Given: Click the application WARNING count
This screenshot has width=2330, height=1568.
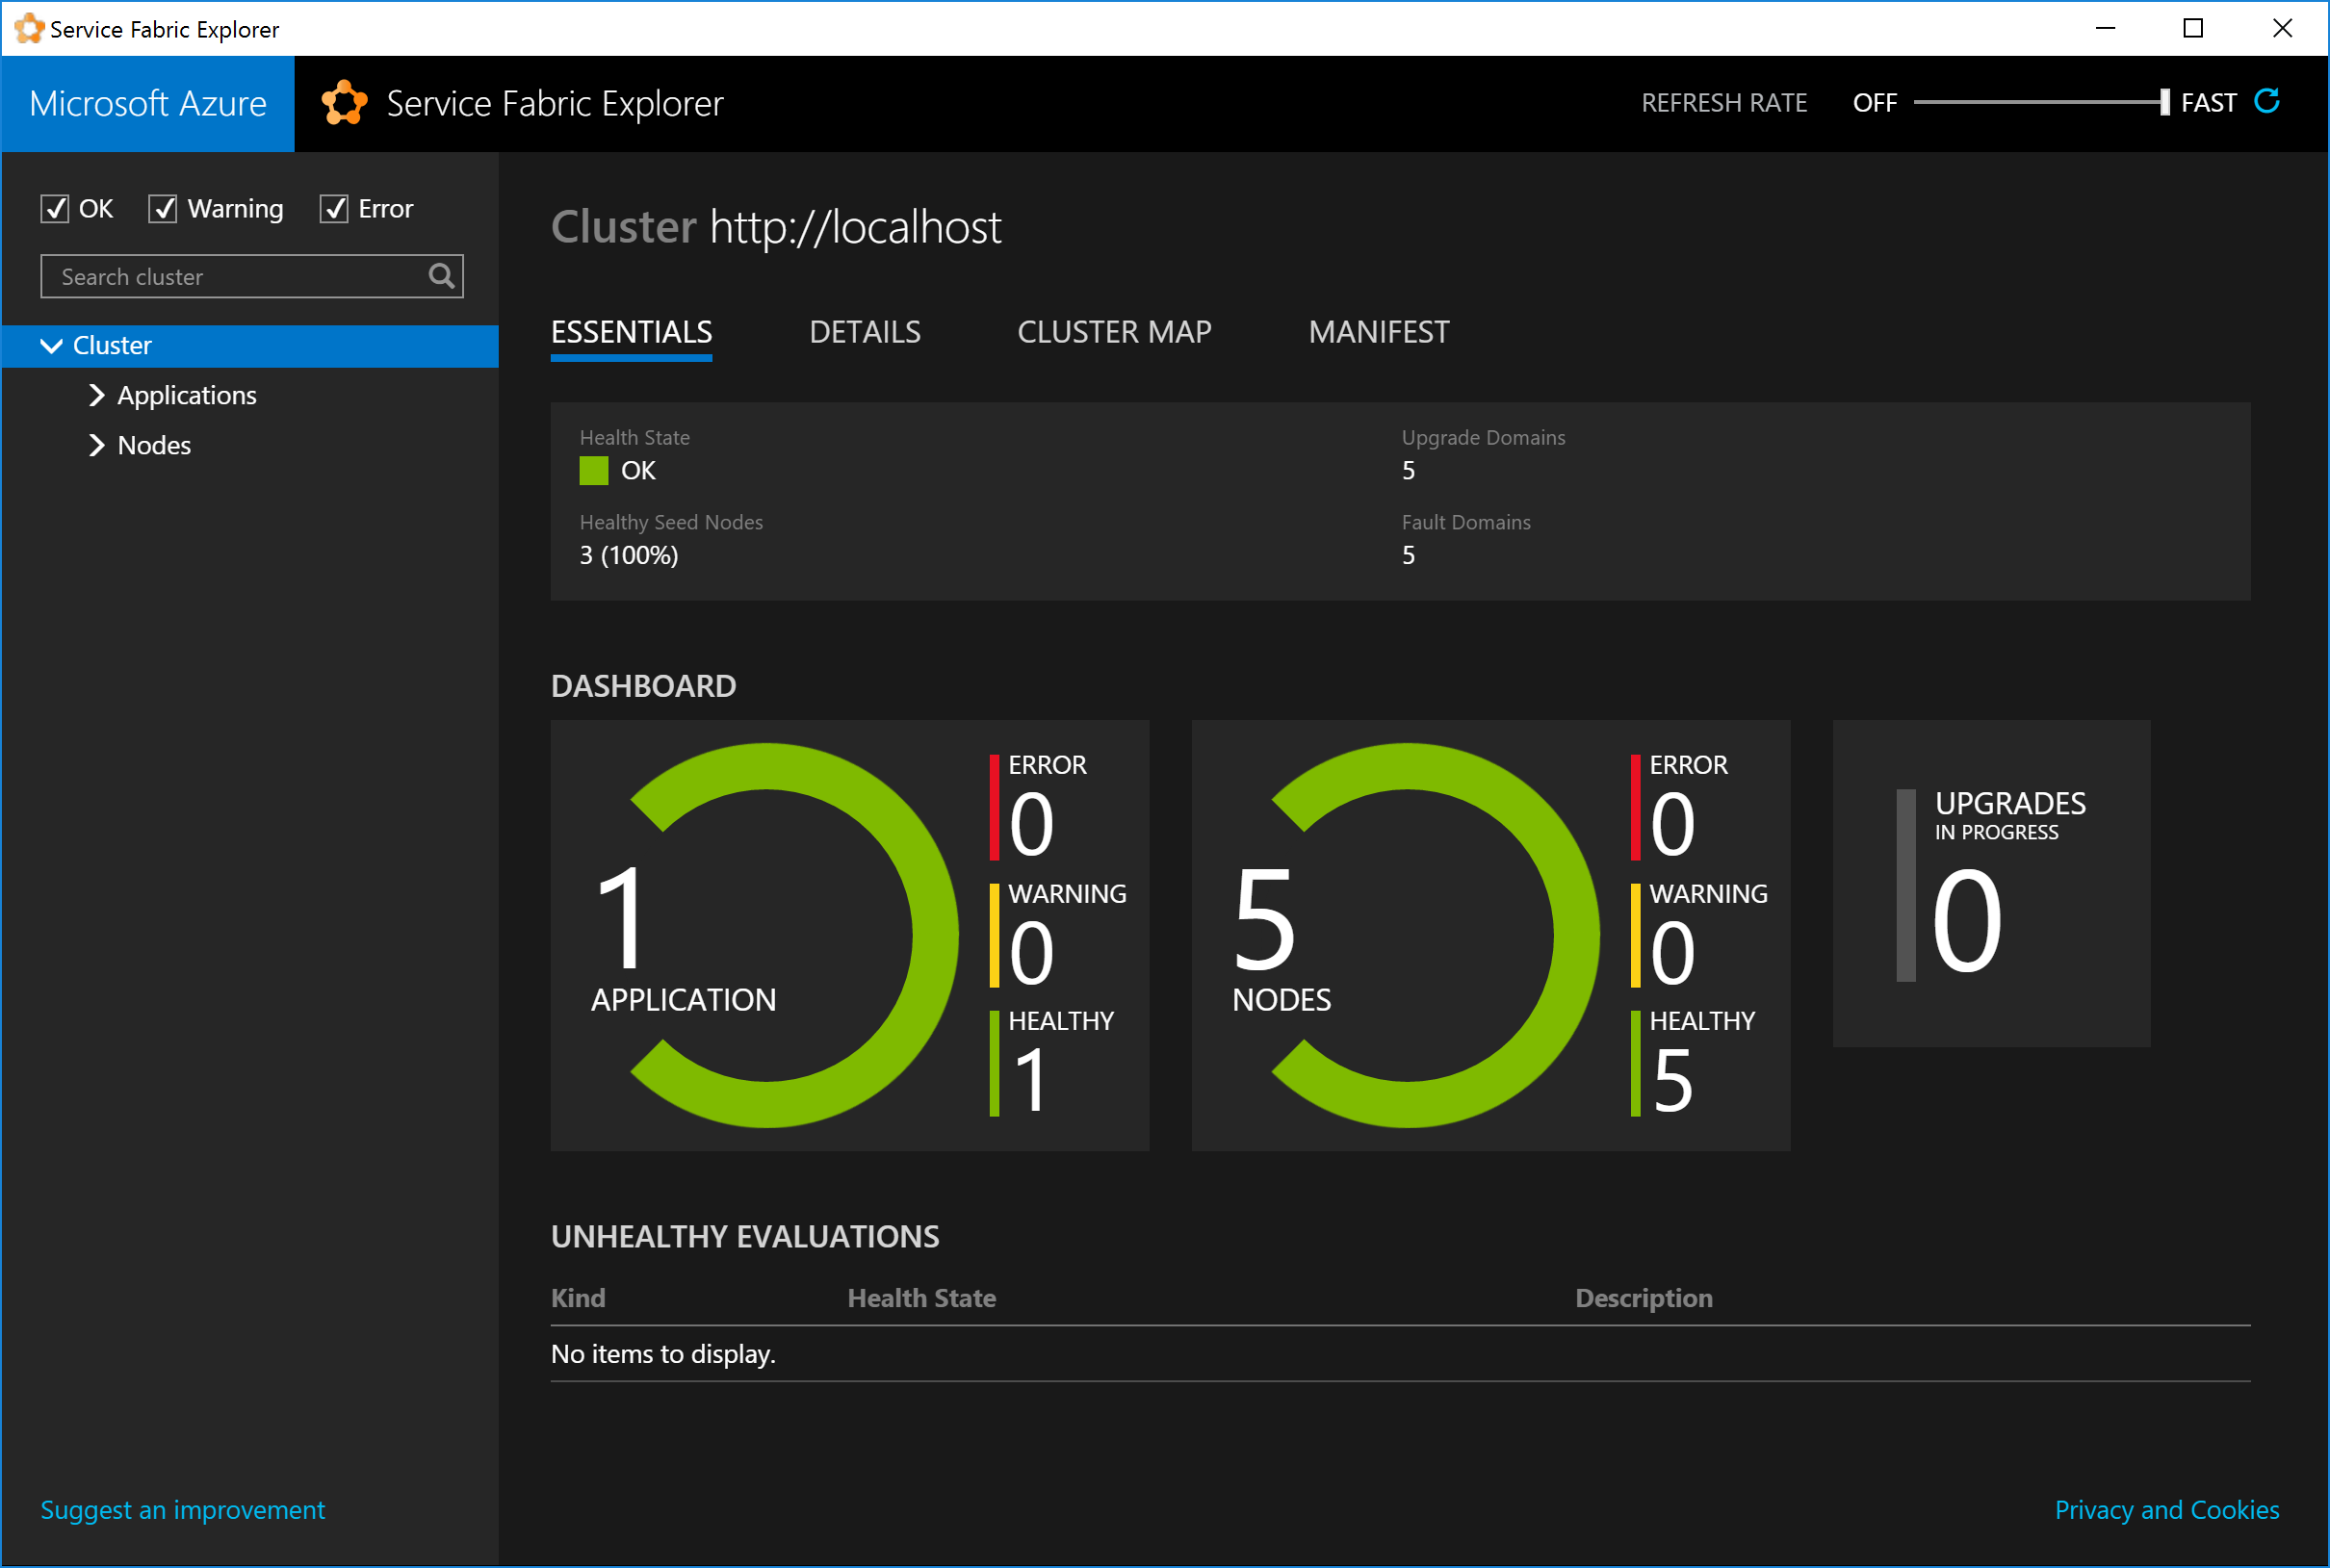Looking at the screenshot, I should (x=1031, y=953).
